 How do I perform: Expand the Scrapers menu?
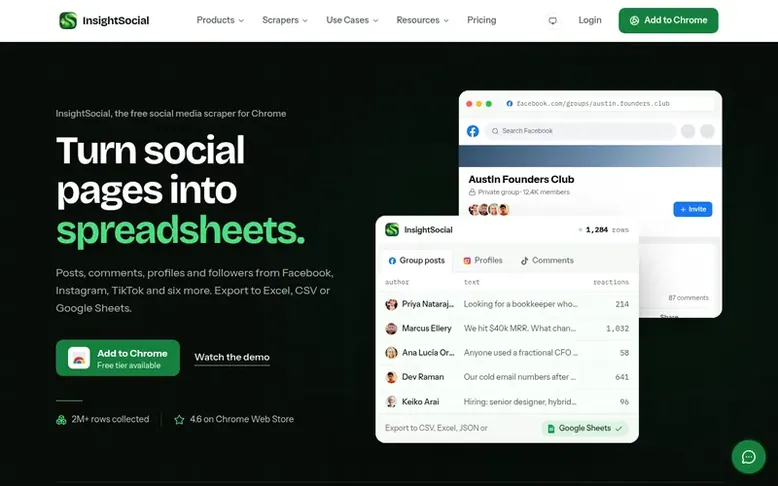[x=285, y=20]
